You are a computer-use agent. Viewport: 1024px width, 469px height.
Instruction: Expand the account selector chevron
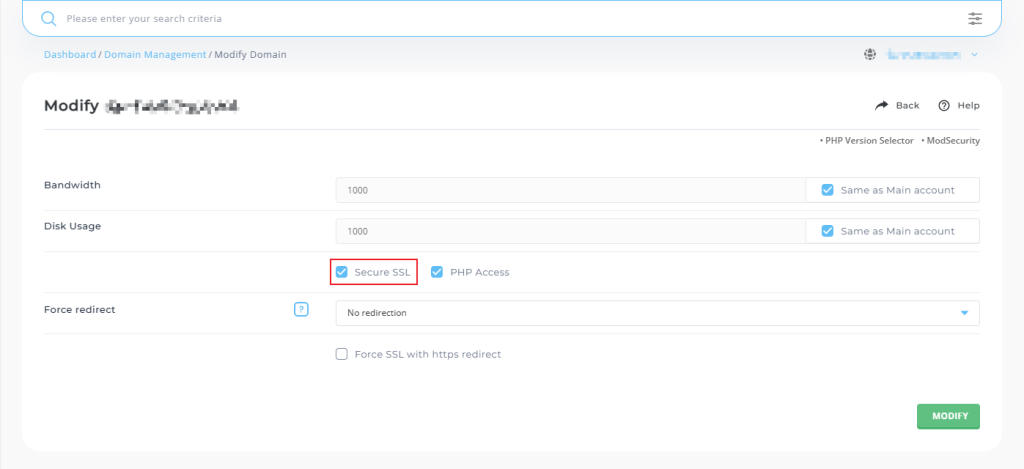(x=974, y=55)
